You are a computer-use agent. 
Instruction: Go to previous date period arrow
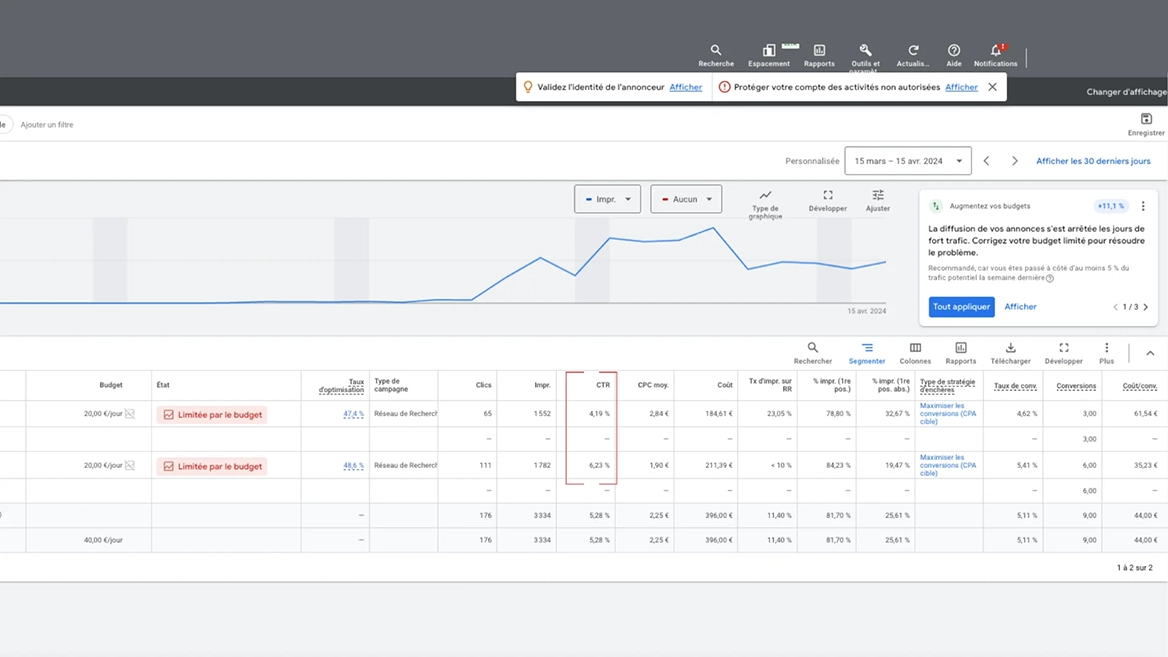(986, 161)
